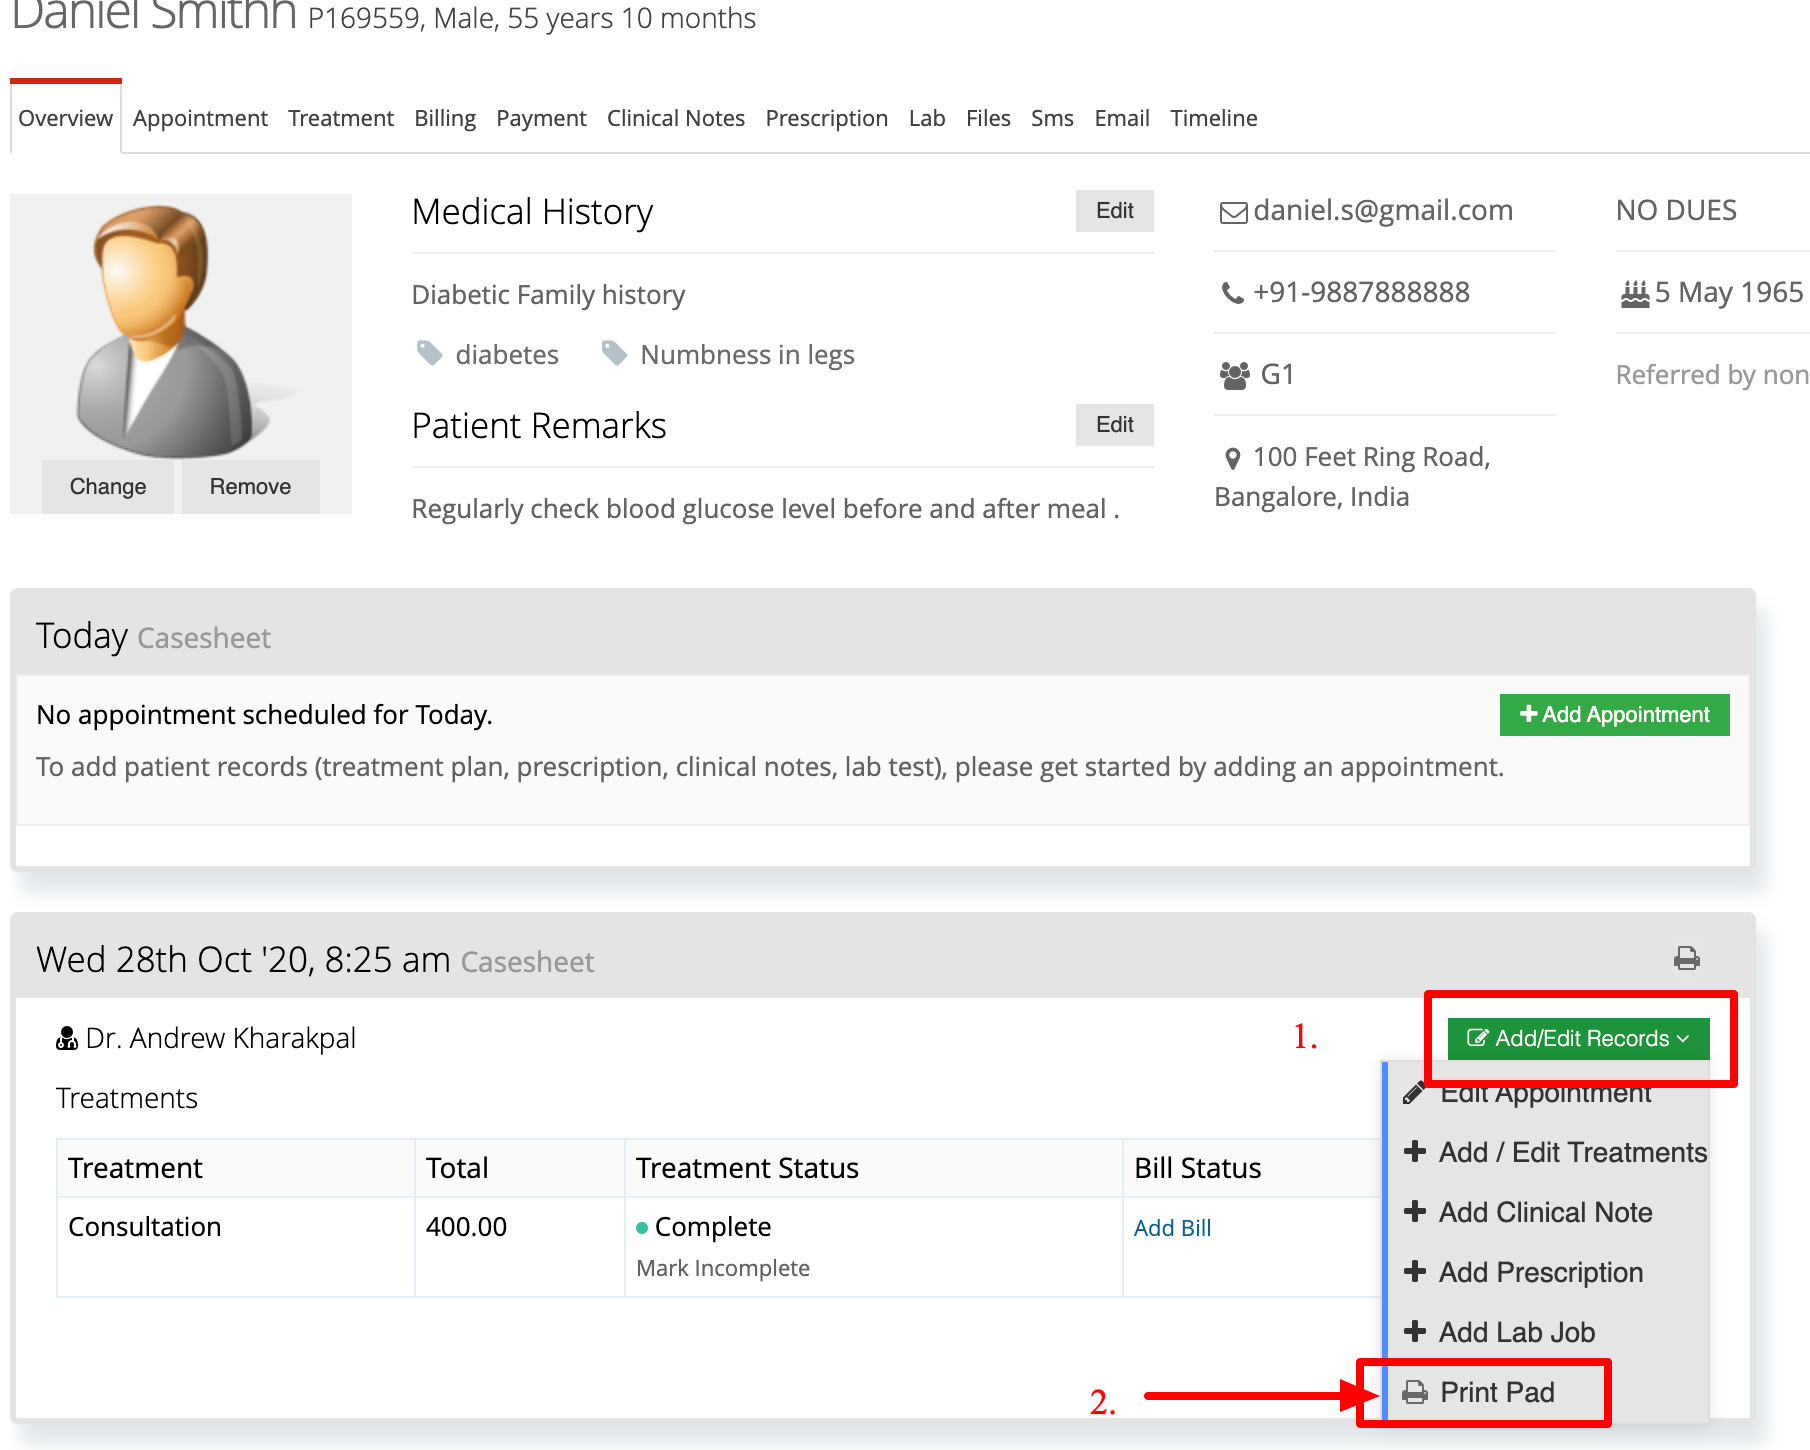Click Mark Incomplete under treatment status

point(723,1268)
